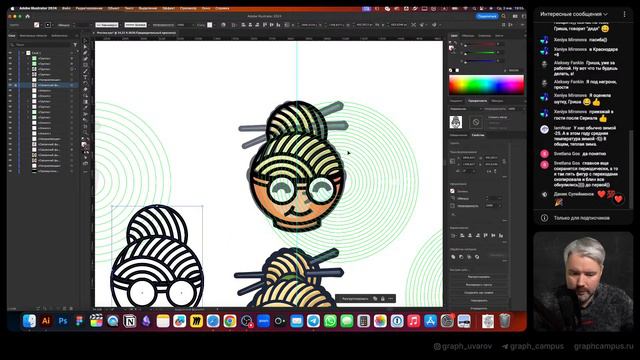Switch to the Образцы tab in the color panel
Image resolution: width=640 pixels, height=360 pixels.
click(468, 36)
